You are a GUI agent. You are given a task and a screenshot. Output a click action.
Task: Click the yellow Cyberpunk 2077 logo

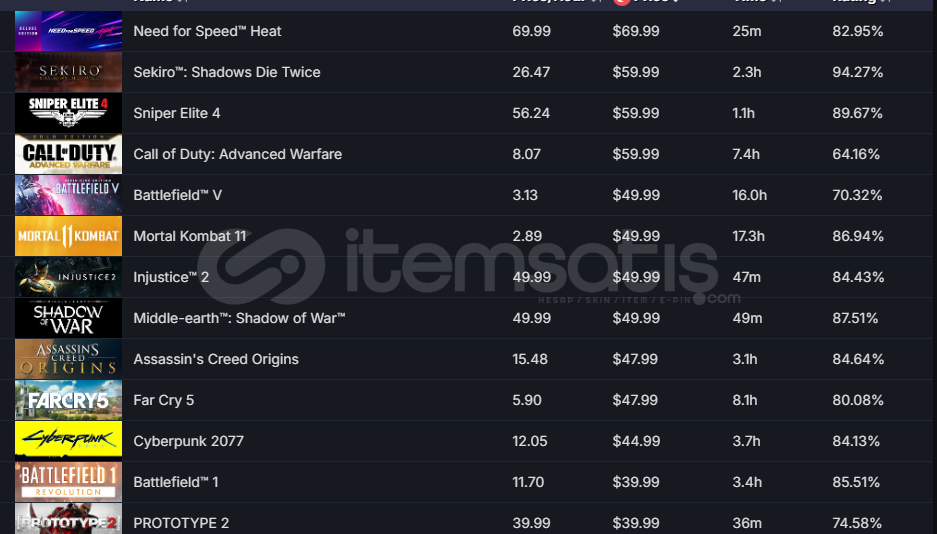click(68, 441)
